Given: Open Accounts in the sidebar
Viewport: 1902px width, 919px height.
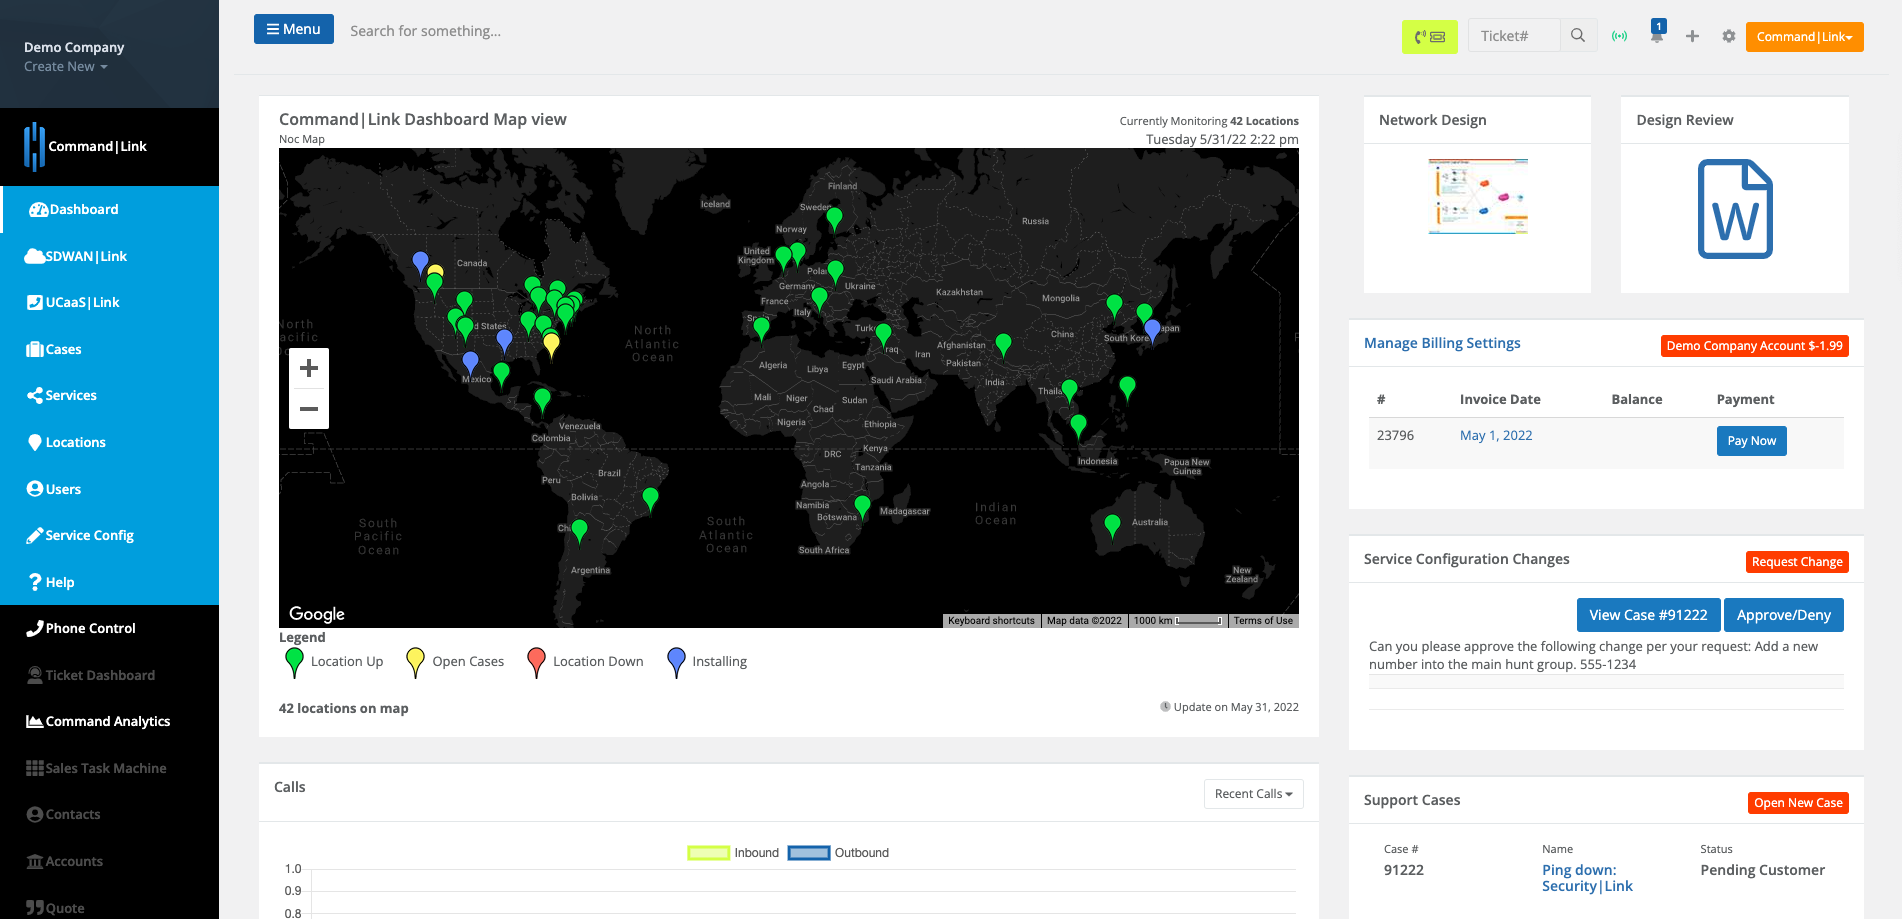Looking at the screenshot, I should coord(110,861).
